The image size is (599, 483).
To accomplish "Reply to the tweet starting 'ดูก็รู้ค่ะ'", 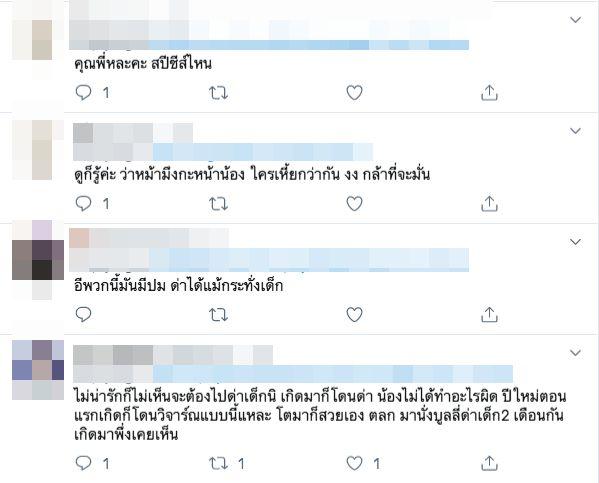I will tap(83, 204).
